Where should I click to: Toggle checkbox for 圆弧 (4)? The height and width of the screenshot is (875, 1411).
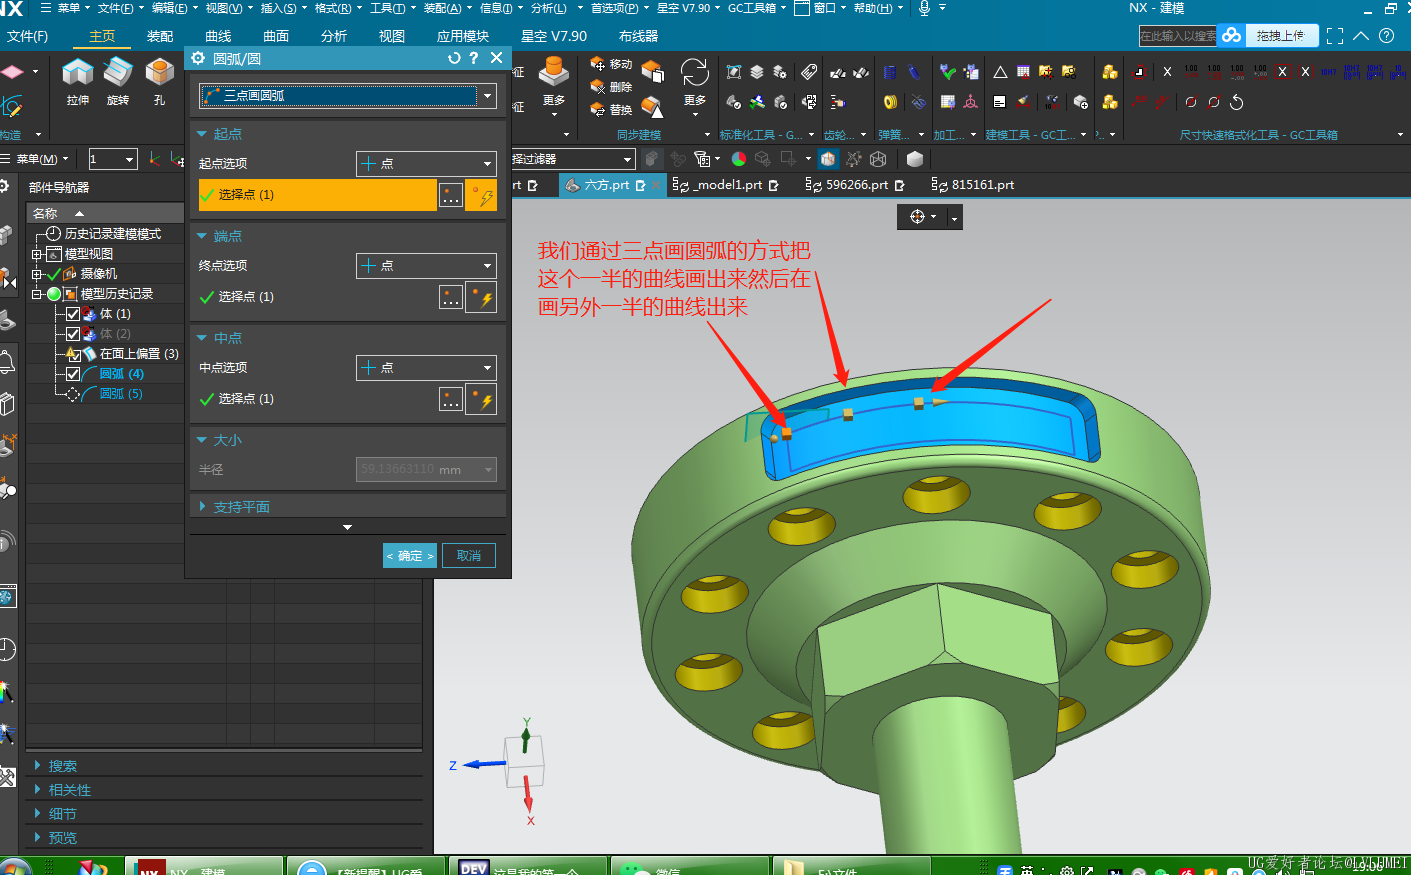[x=73, y=374]
